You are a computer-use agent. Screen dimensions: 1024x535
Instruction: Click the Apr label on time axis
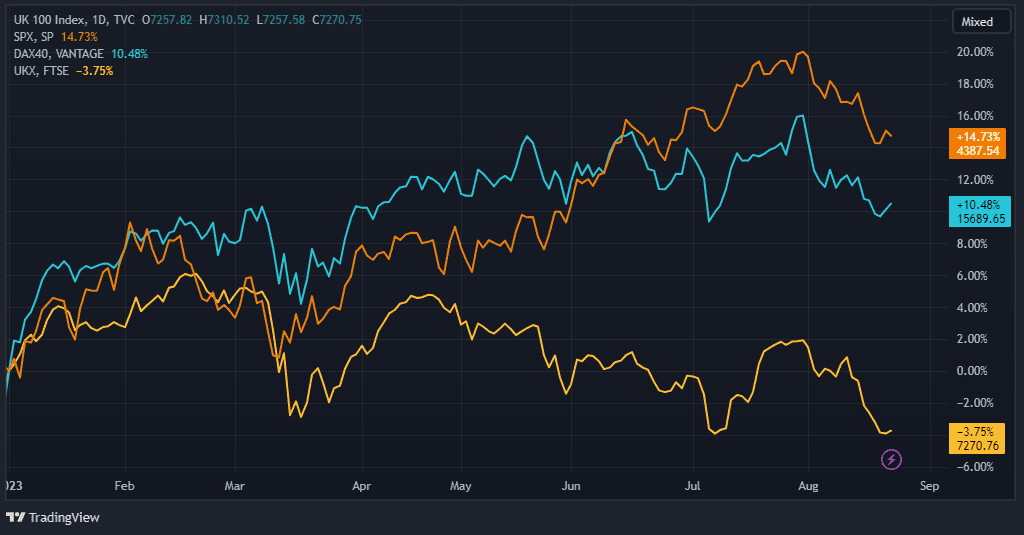click(361, 487)
